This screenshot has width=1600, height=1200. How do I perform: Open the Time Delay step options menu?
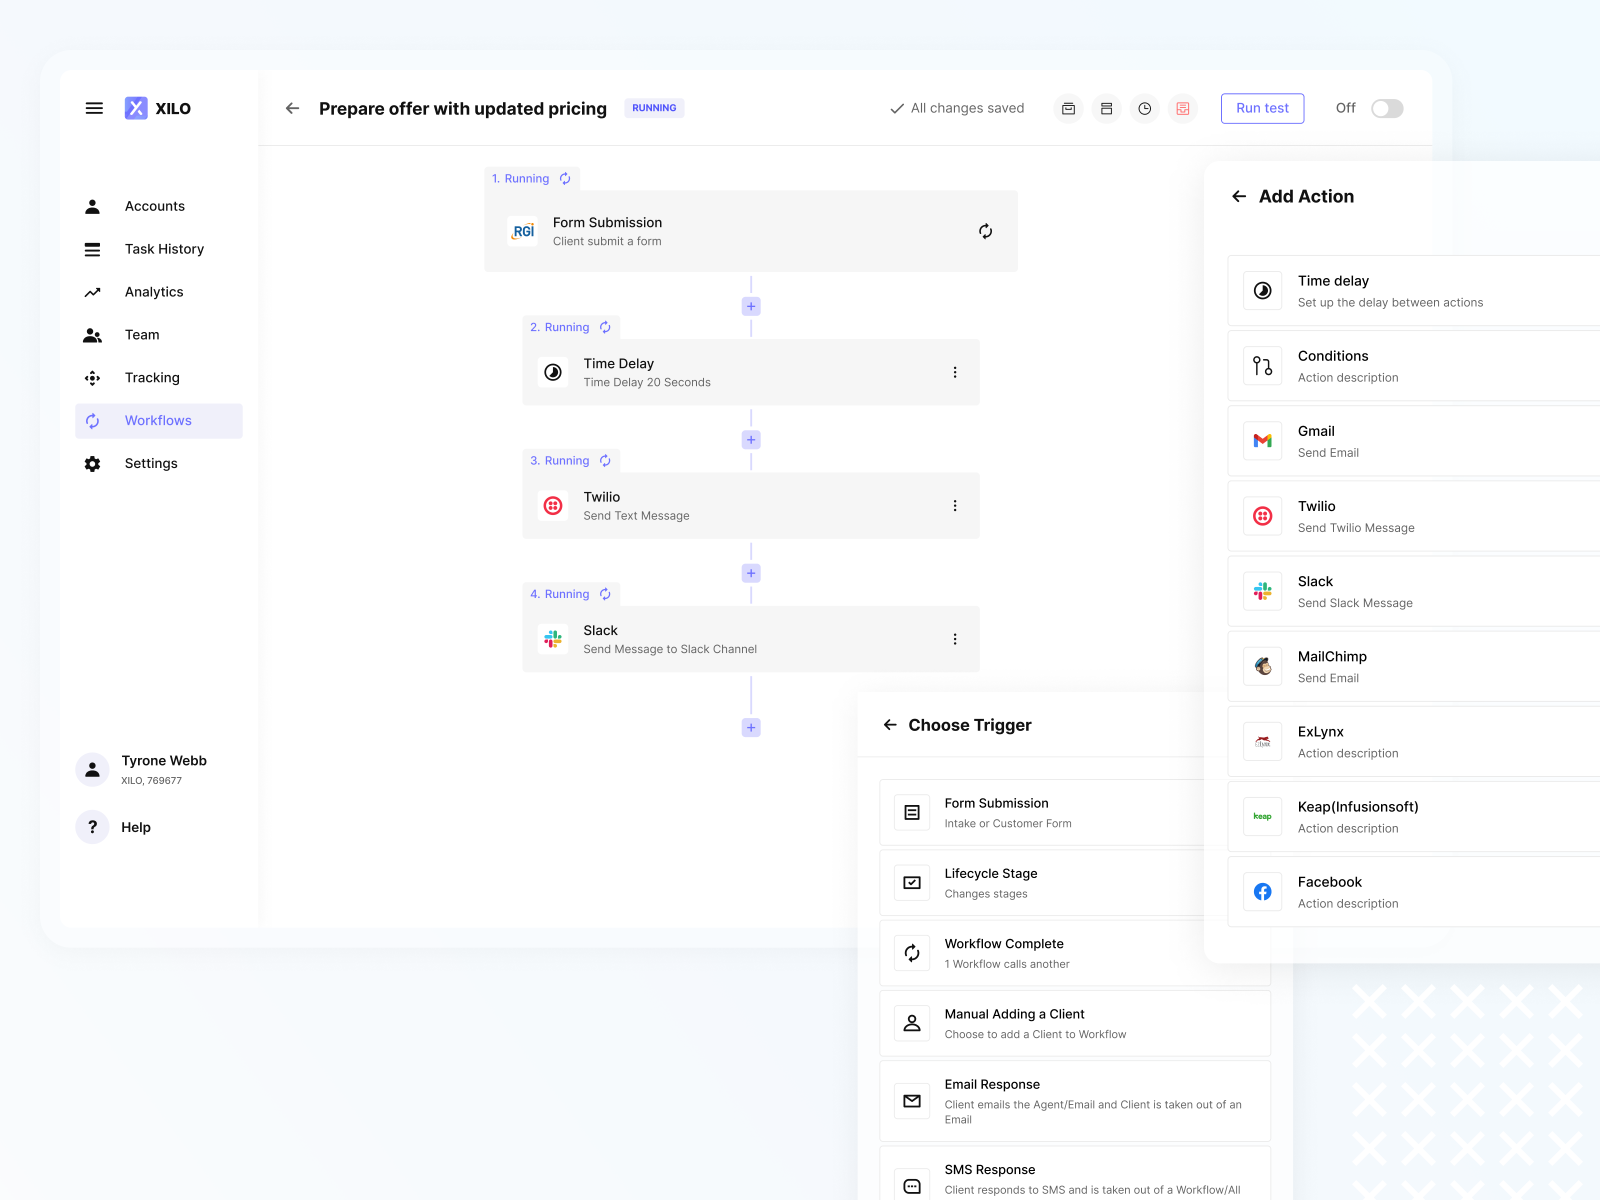(955, 372)
